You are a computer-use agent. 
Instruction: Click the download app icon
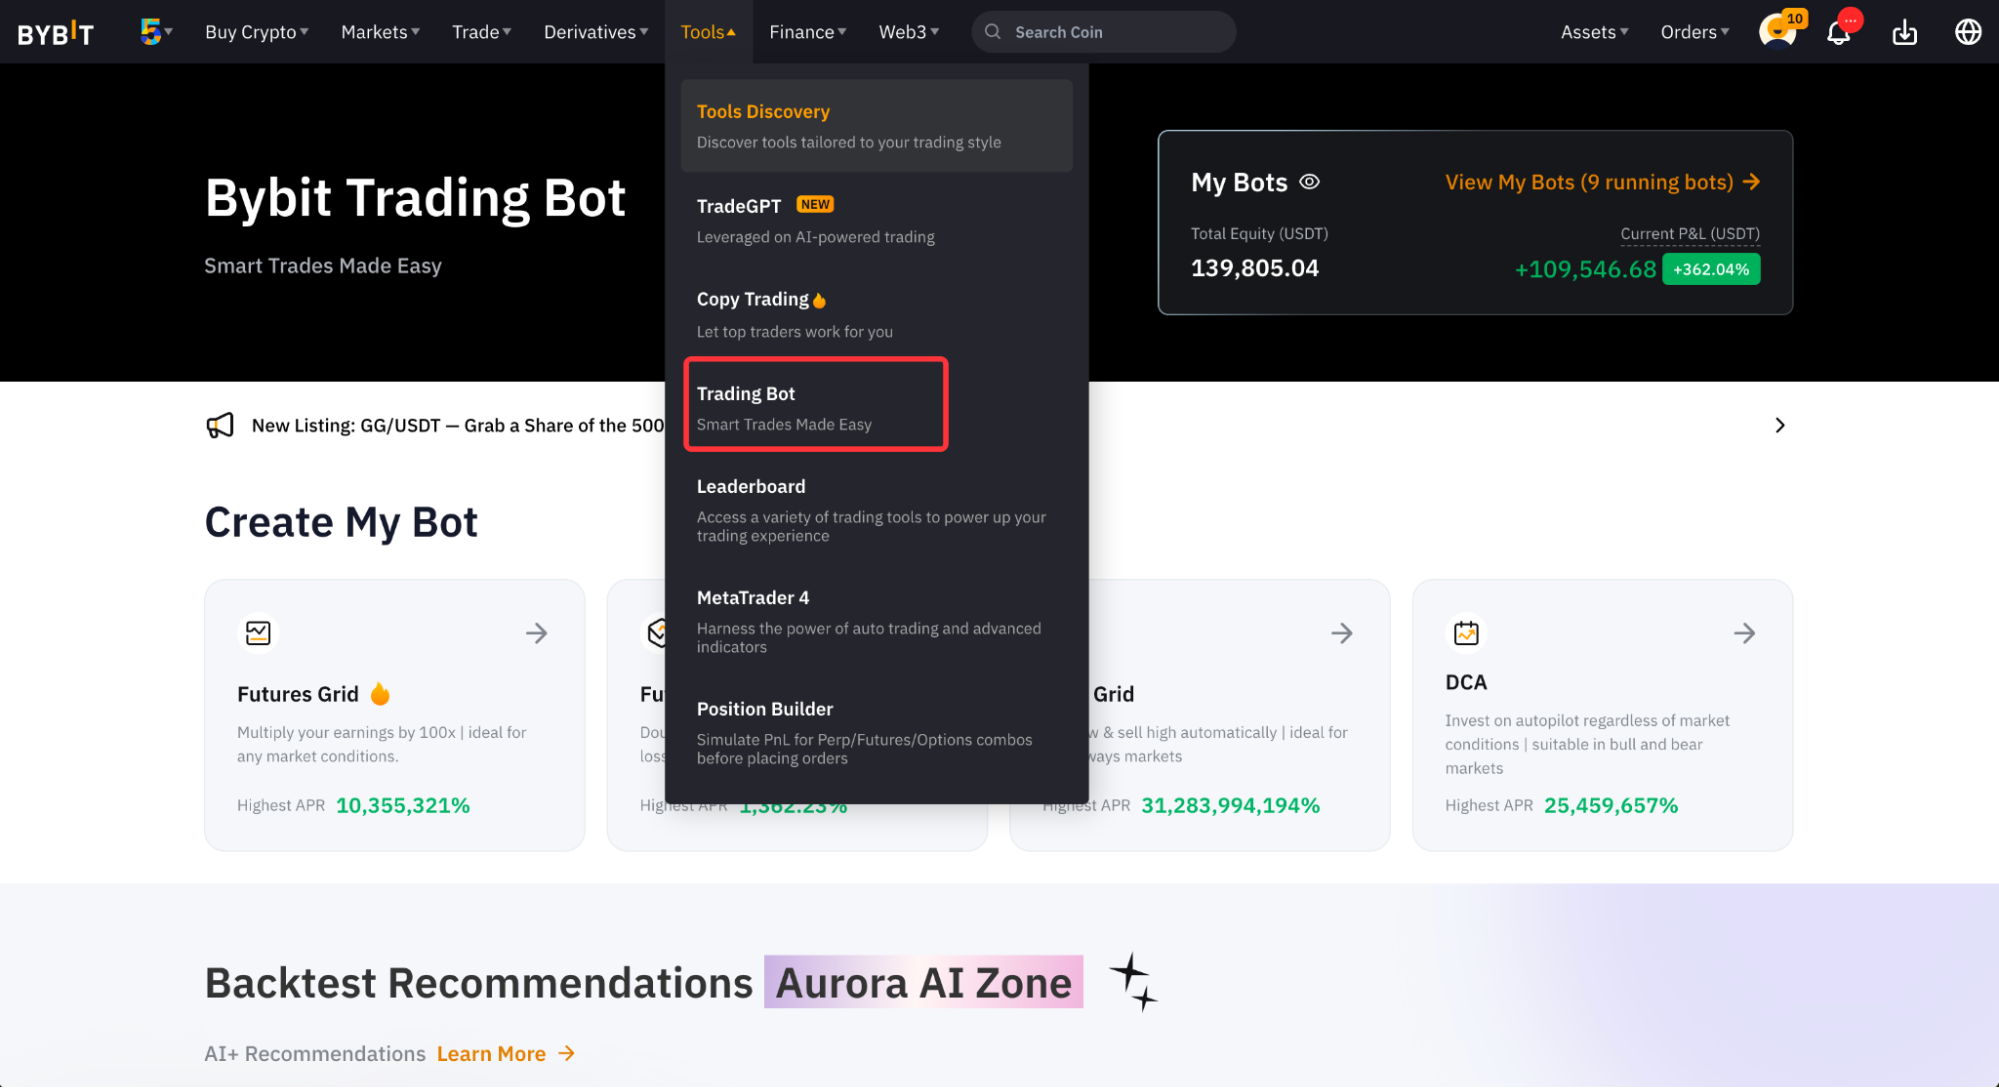click(x=1904, y=33)
